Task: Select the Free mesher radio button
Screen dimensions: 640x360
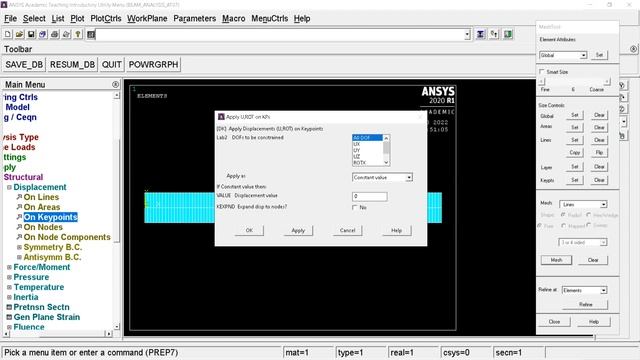Action: point(540,225)
